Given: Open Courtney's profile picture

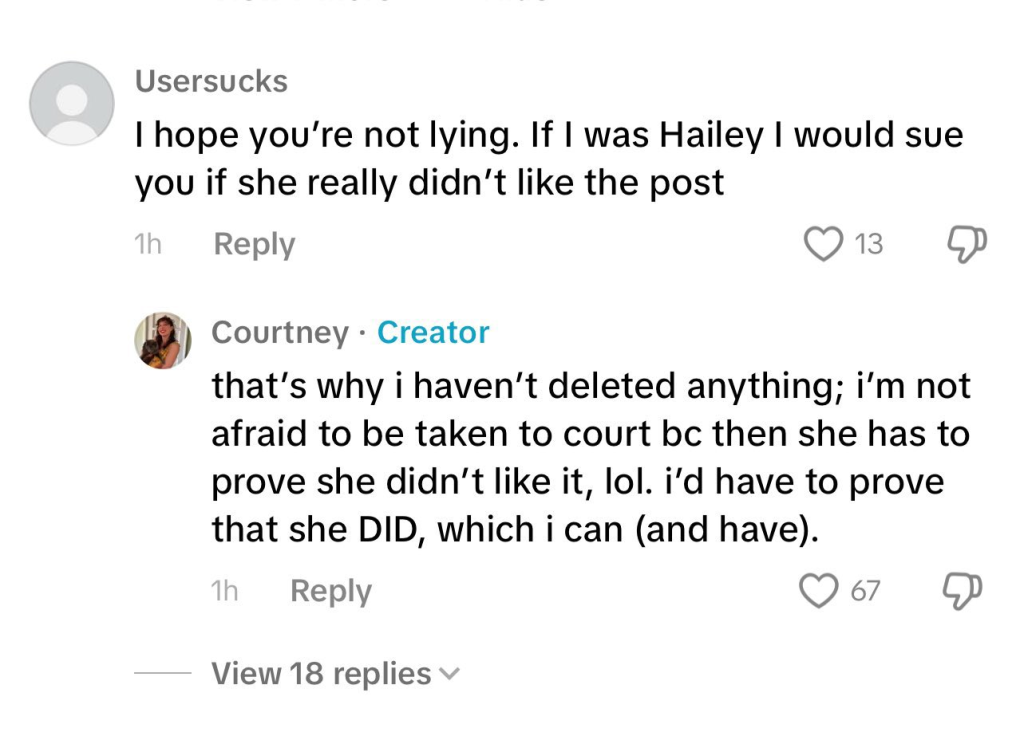Looking at the screenshot, I should (x=162, y=340).
